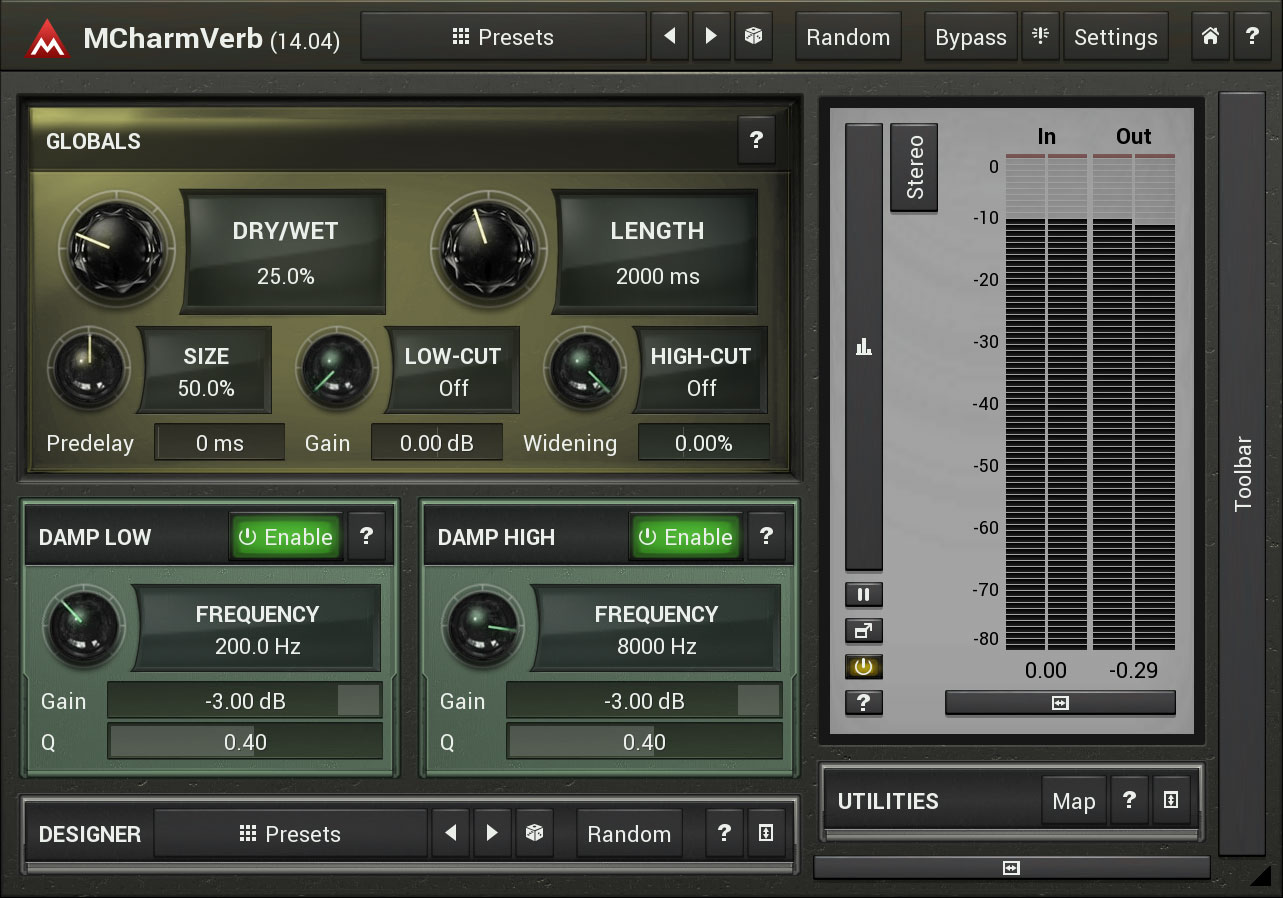
Task: Go to next preset in top bar
Action: point(711,37)
